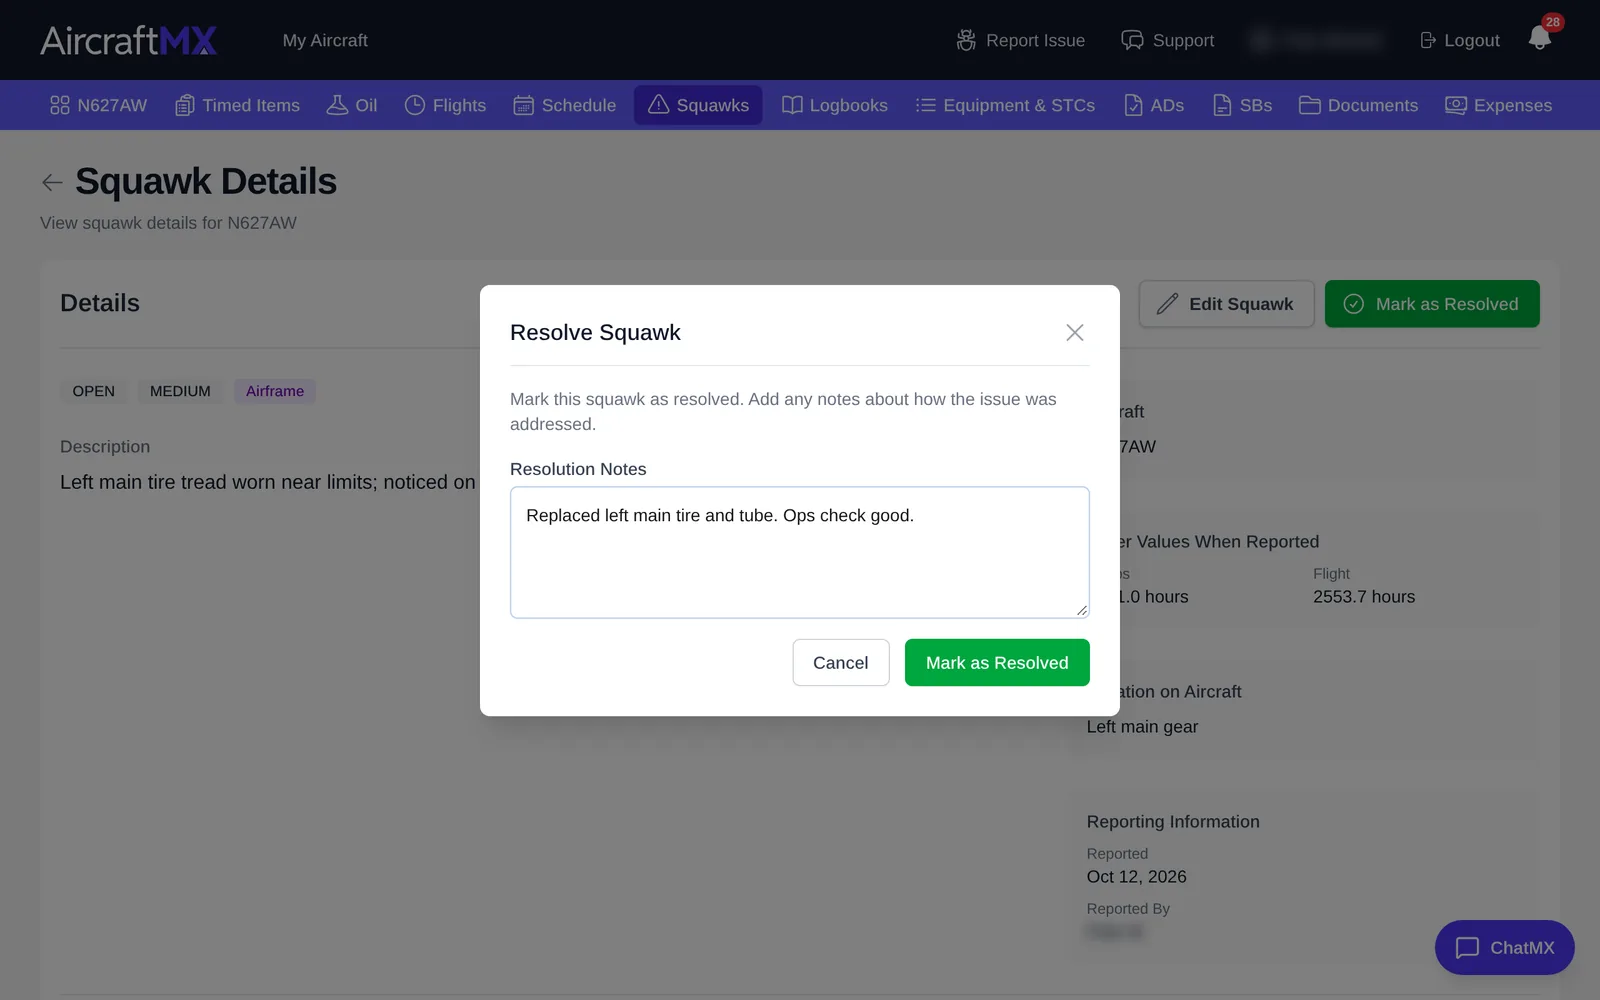Click the textarea resize handle corner
Screen dimensions: 1600x1000
1082,610
